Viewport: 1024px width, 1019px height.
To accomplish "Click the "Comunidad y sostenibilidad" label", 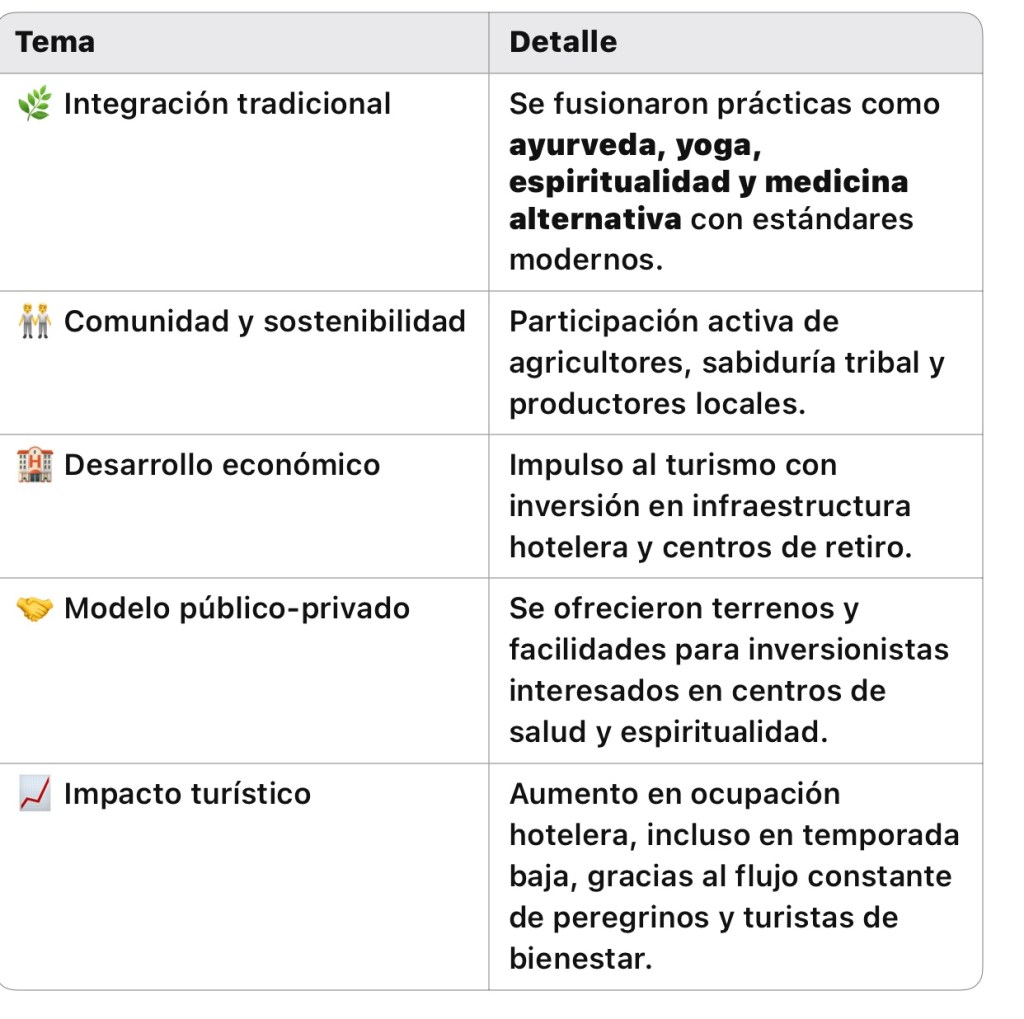I will (265, 322).
